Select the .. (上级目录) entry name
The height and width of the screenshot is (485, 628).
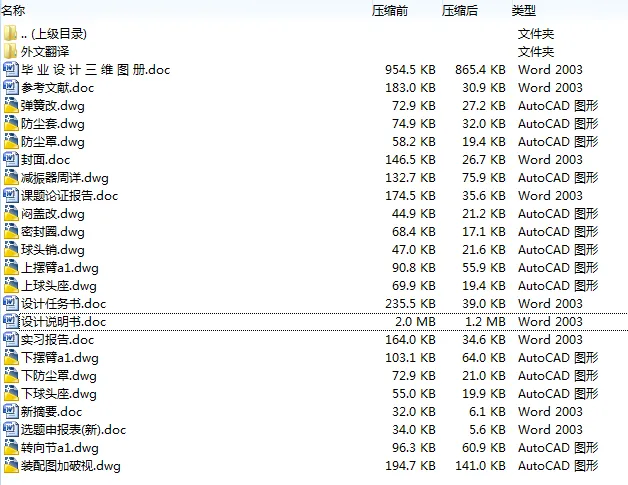(x=54, y=34)
